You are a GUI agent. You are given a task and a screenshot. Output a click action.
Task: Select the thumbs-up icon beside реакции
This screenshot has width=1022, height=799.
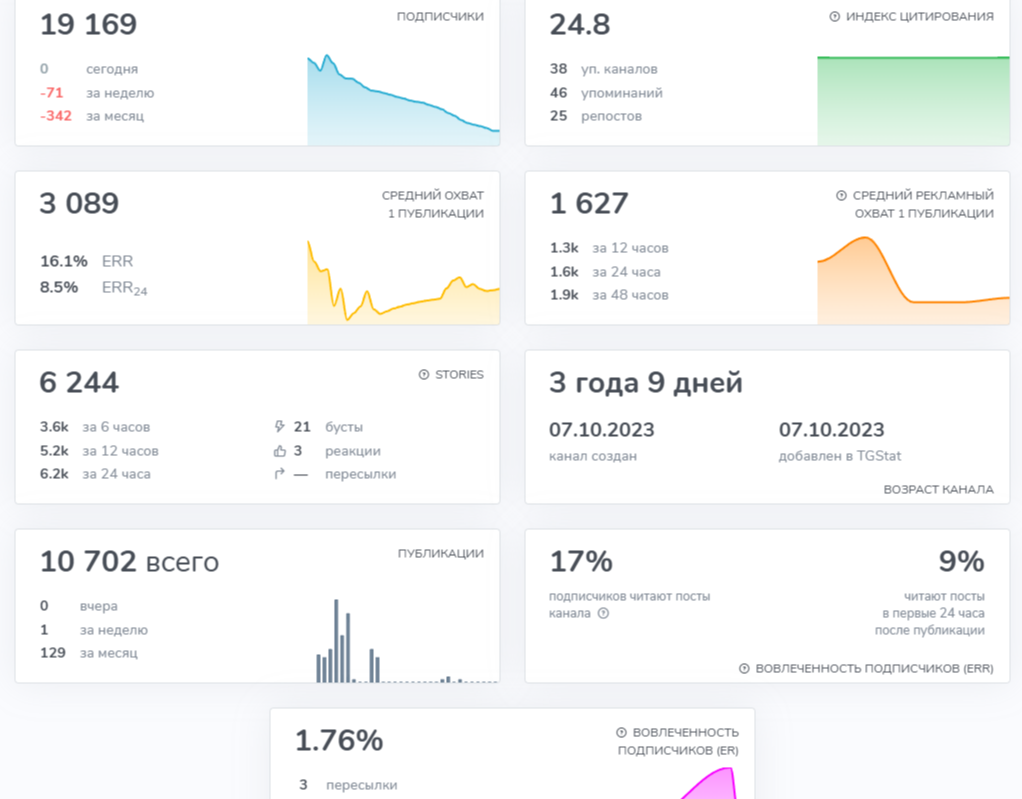tap(280, 451)
